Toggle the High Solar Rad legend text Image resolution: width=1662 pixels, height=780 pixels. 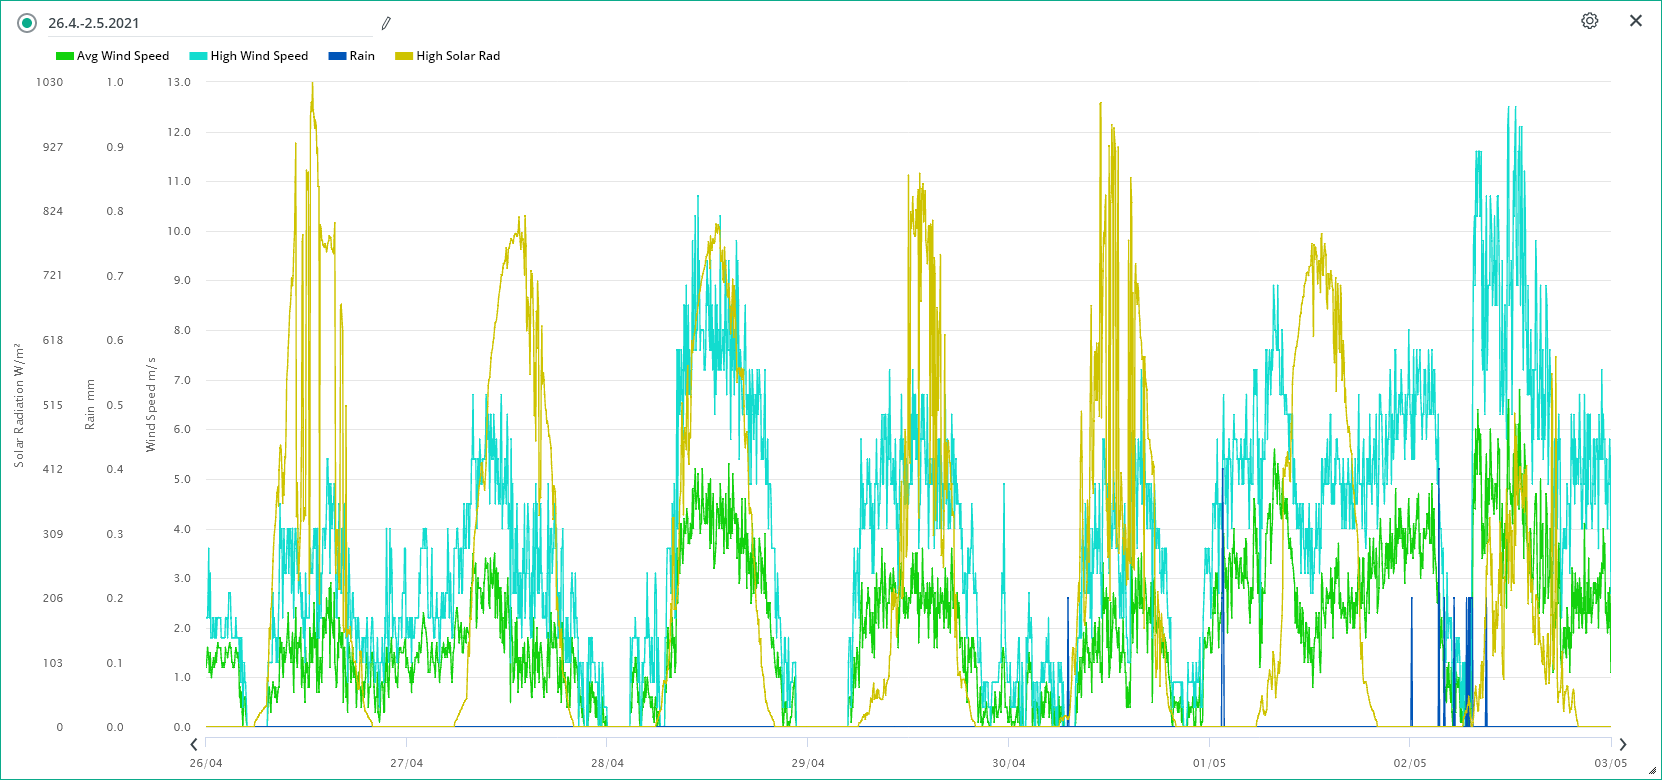pyautogui.click(x=458, y=56)
